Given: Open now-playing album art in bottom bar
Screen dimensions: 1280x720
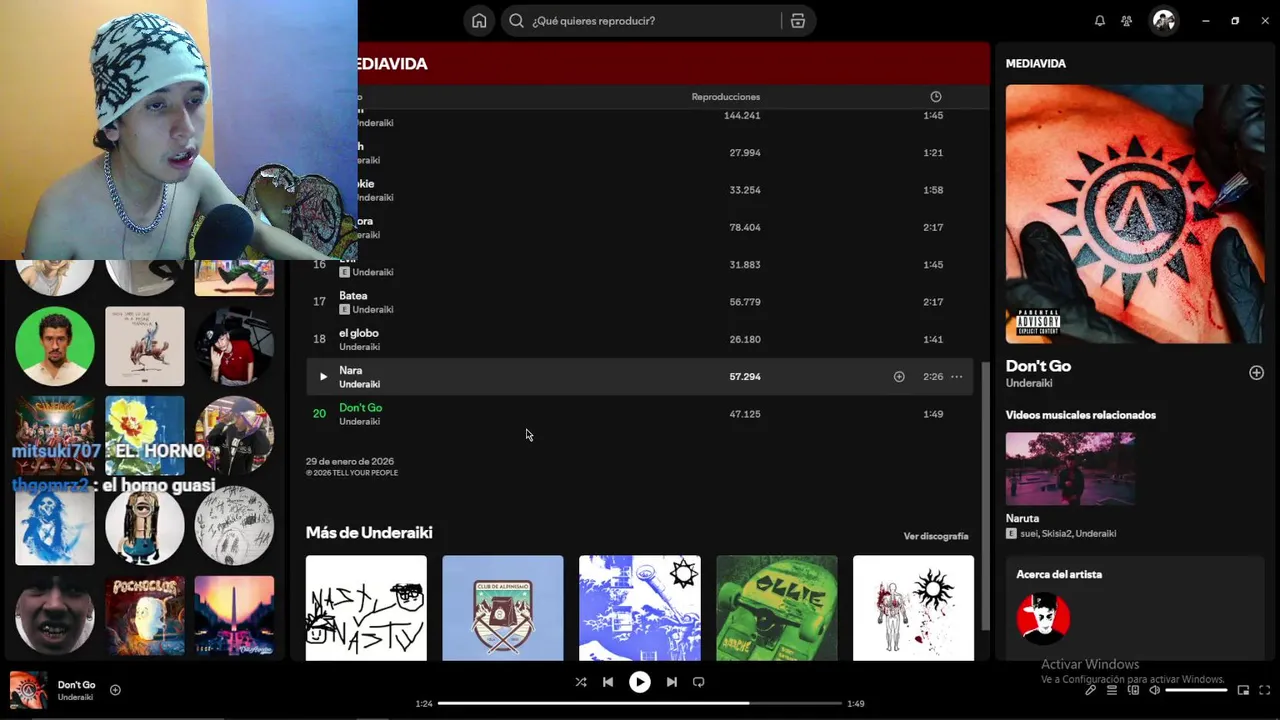Looking at the screenshot, I should tap(28, 690).
